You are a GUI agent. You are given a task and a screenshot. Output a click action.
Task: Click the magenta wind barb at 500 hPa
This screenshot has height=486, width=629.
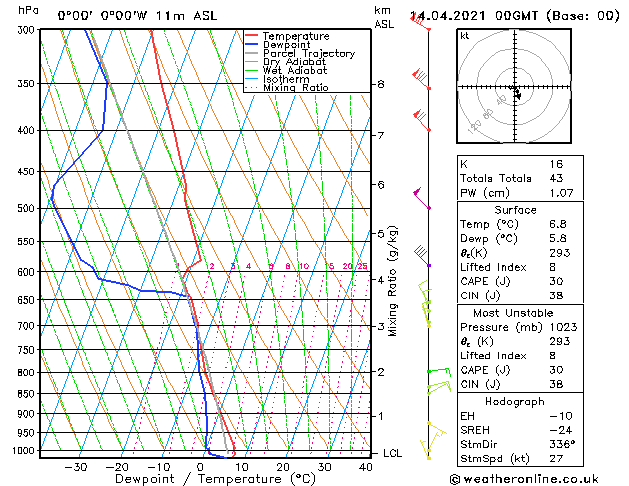tap(422, 198)
